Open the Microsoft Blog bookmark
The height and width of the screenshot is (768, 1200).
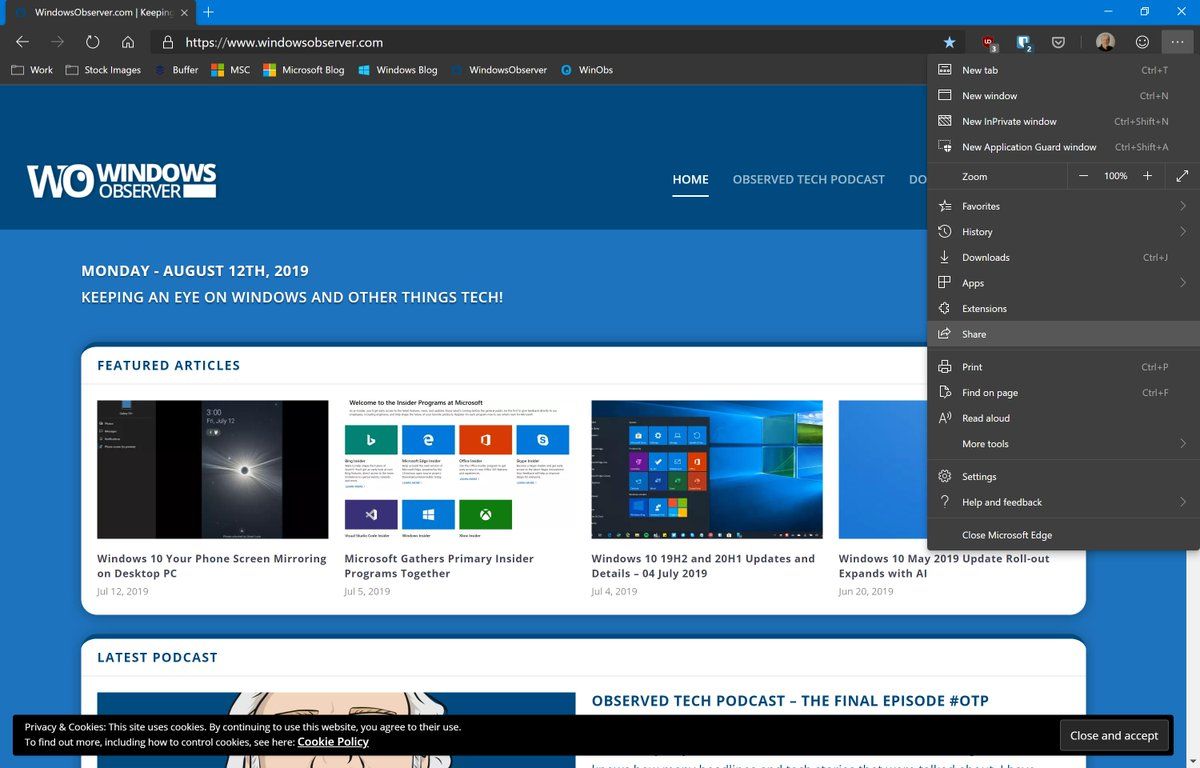[303, 70]
